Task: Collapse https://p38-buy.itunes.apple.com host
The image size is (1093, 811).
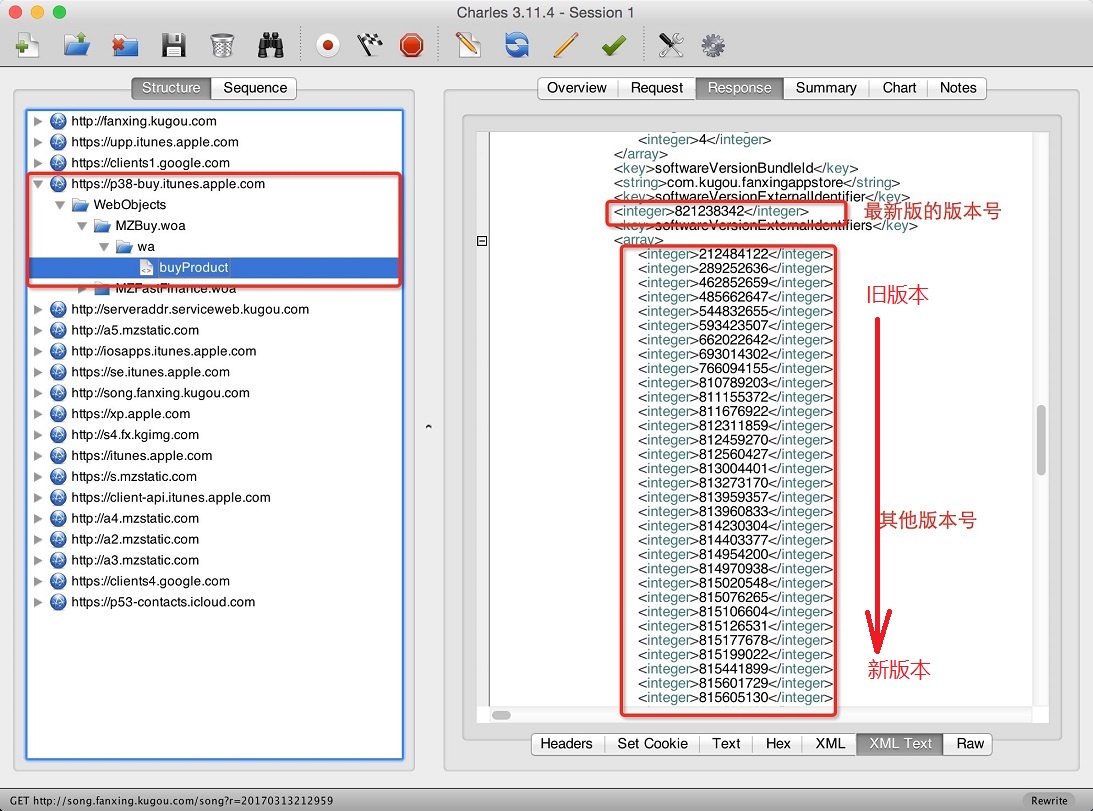Action: [38, 184]
